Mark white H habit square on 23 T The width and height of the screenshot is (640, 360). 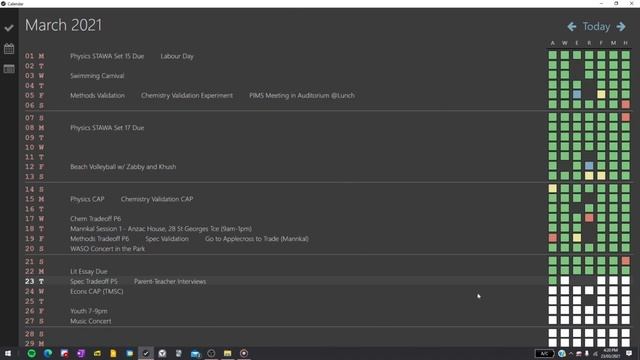[626, 280]
